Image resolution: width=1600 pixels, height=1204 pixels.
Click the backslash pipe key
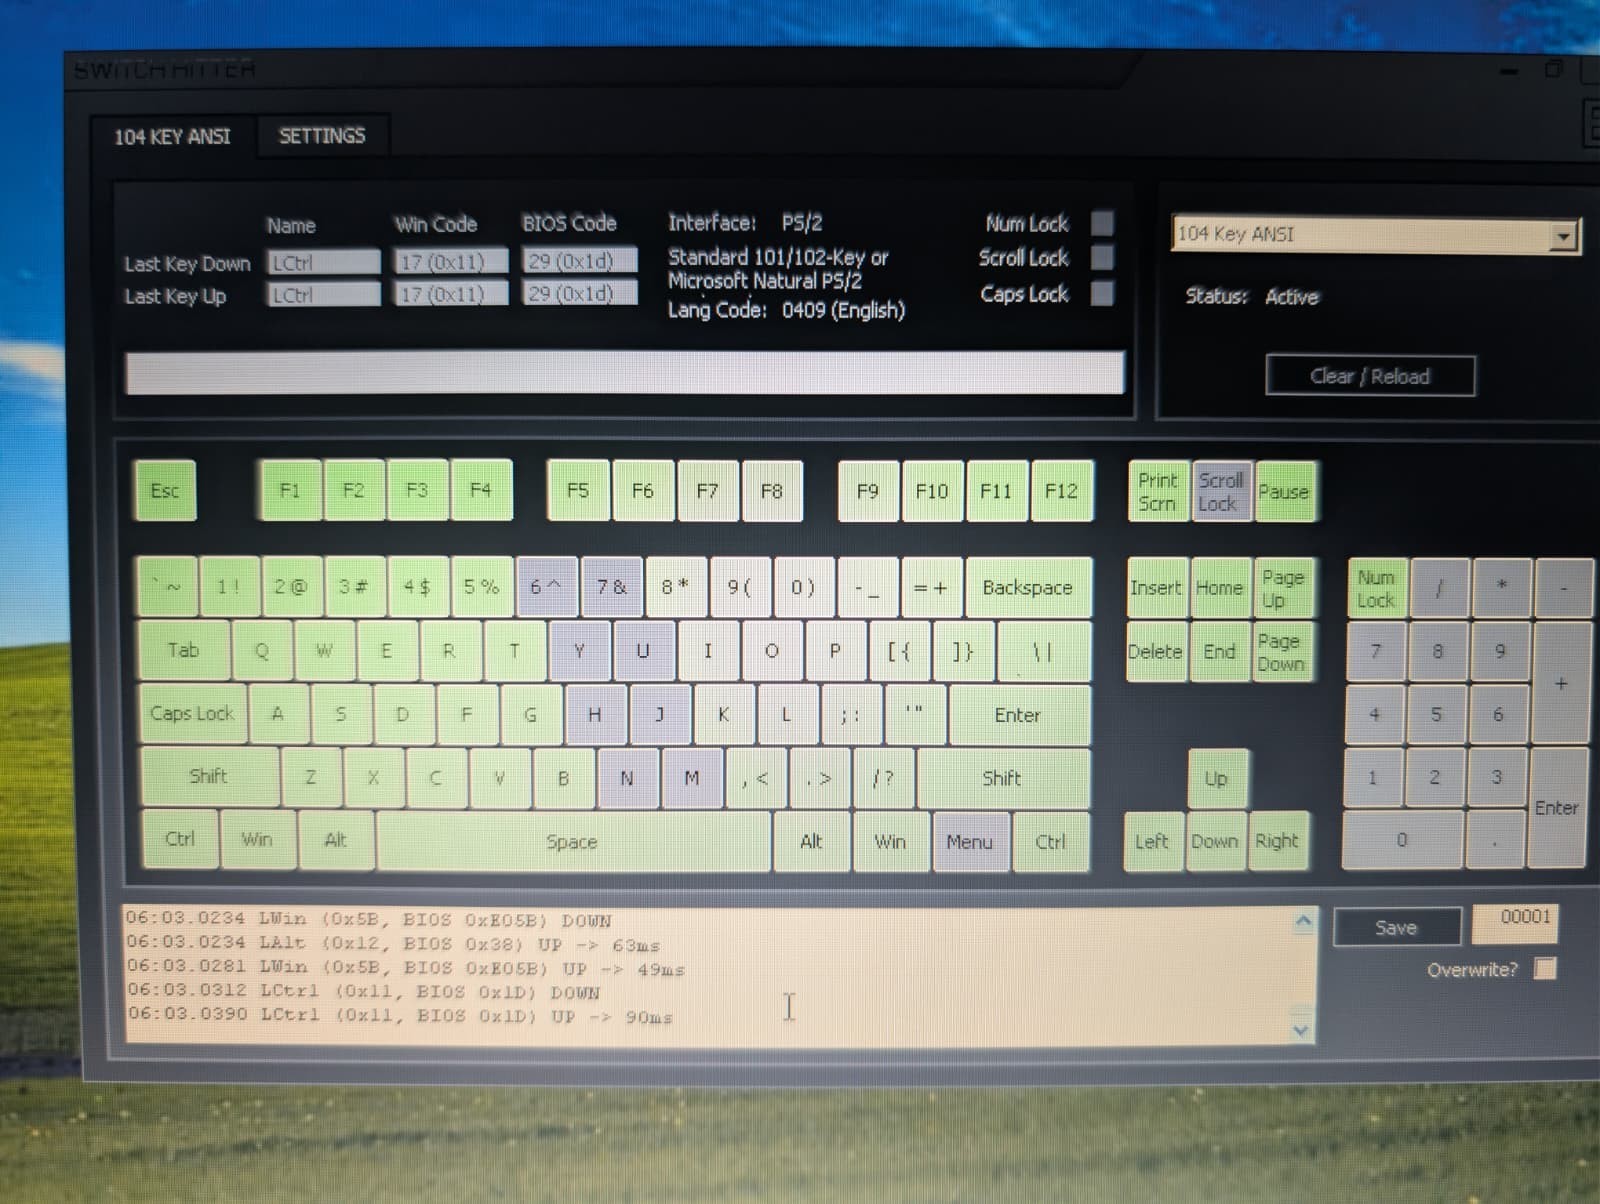1043,651
